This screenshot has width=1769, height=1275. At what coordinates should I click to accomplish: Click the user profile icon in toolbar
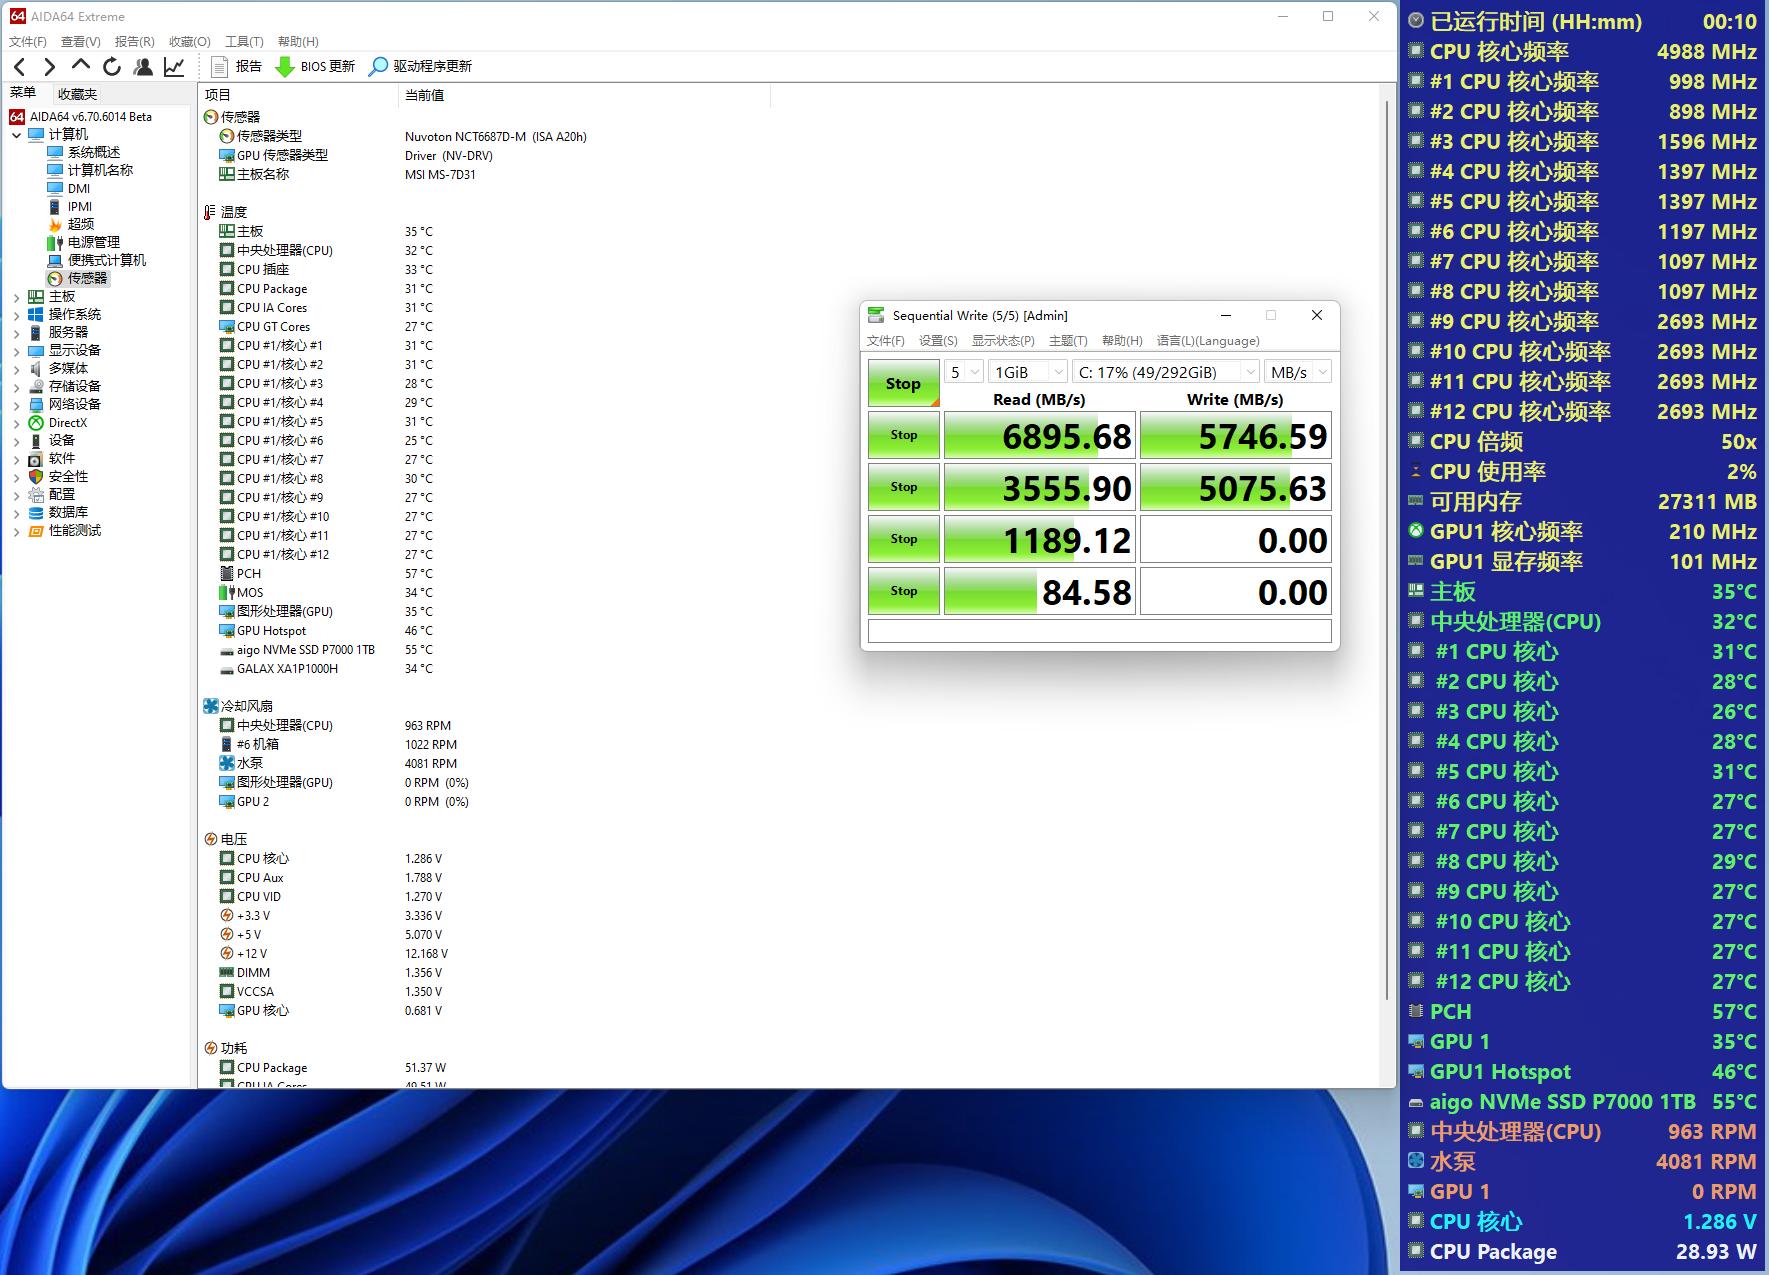pos(143,67)
